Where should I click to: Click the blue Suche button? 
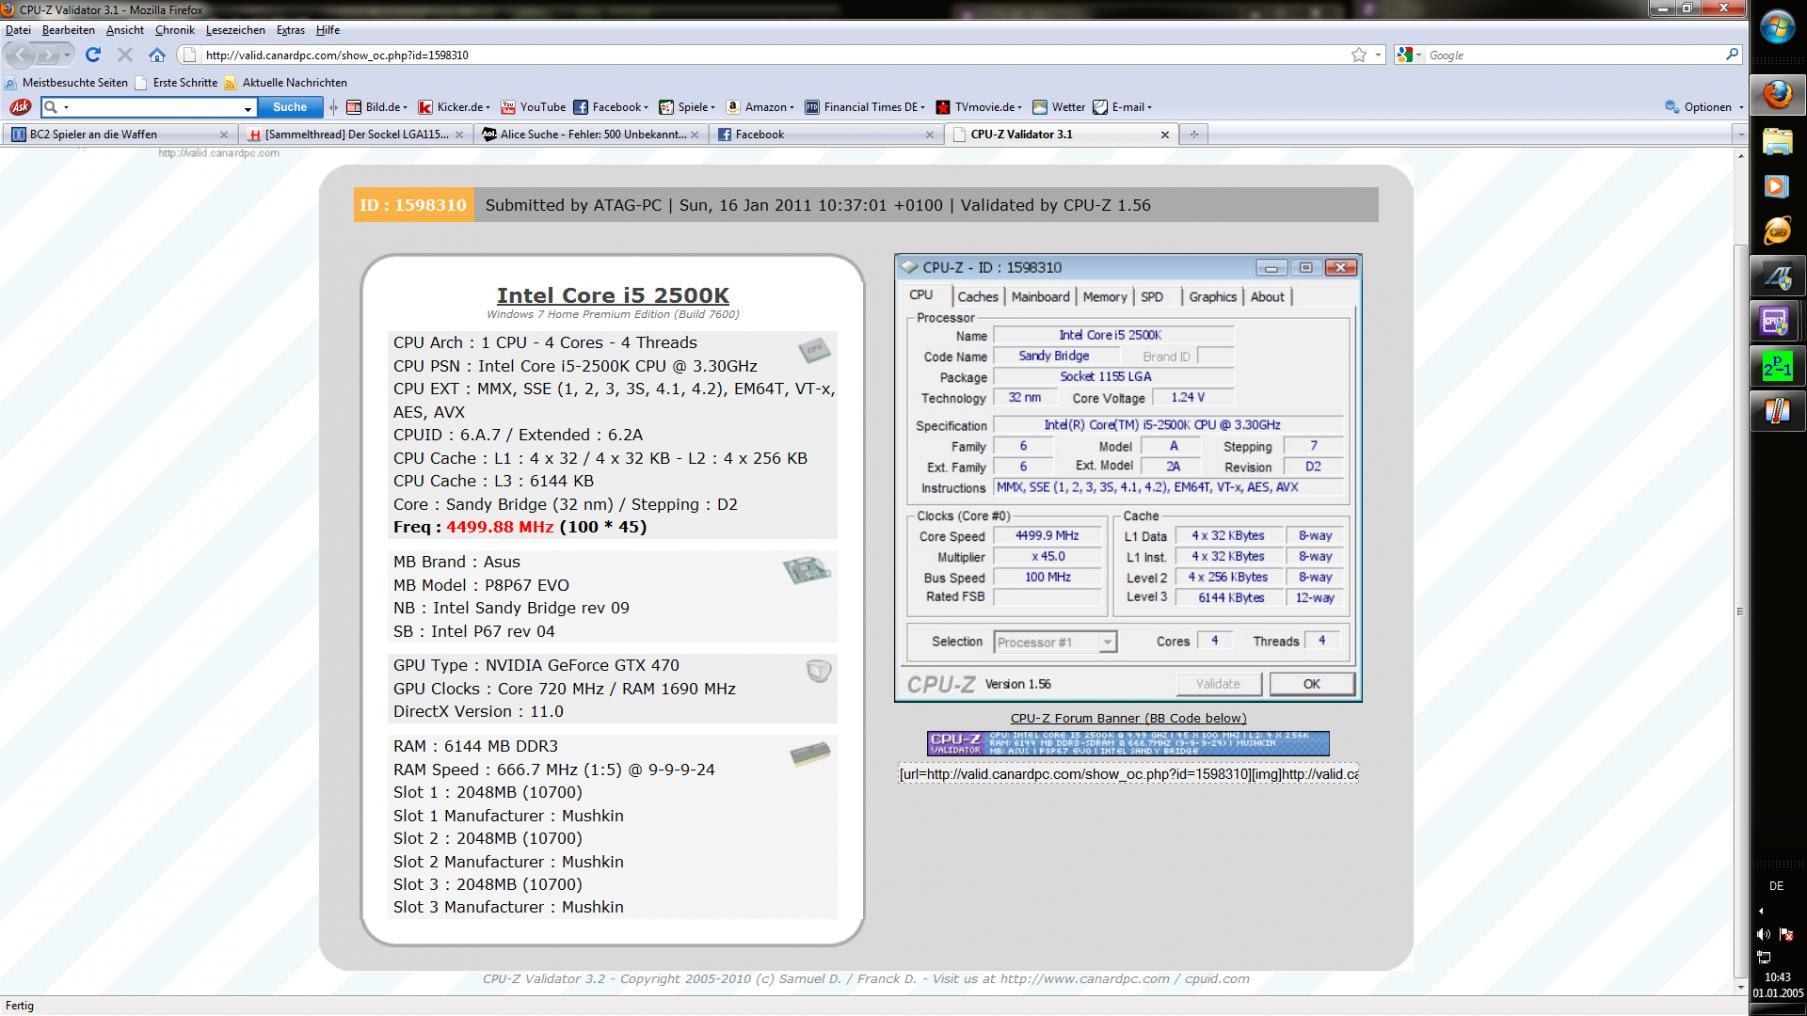coord(290,107)
